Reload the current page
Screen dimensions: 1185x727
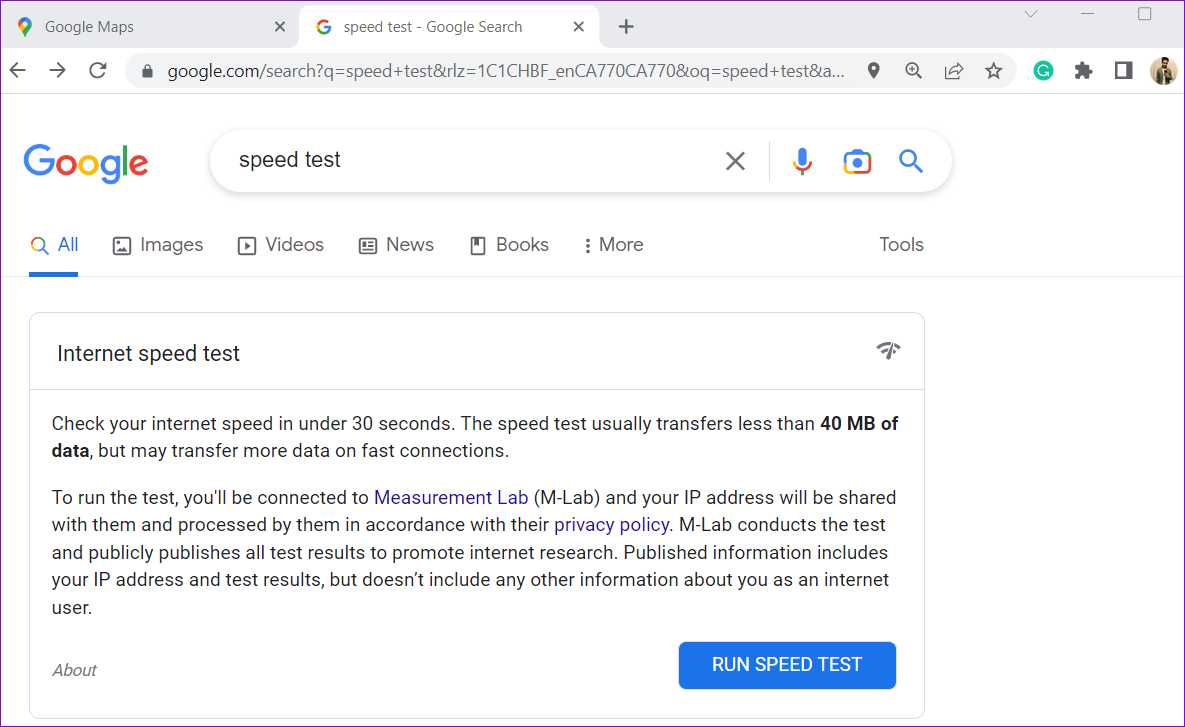pyautogui.click(x=97, y=71)
